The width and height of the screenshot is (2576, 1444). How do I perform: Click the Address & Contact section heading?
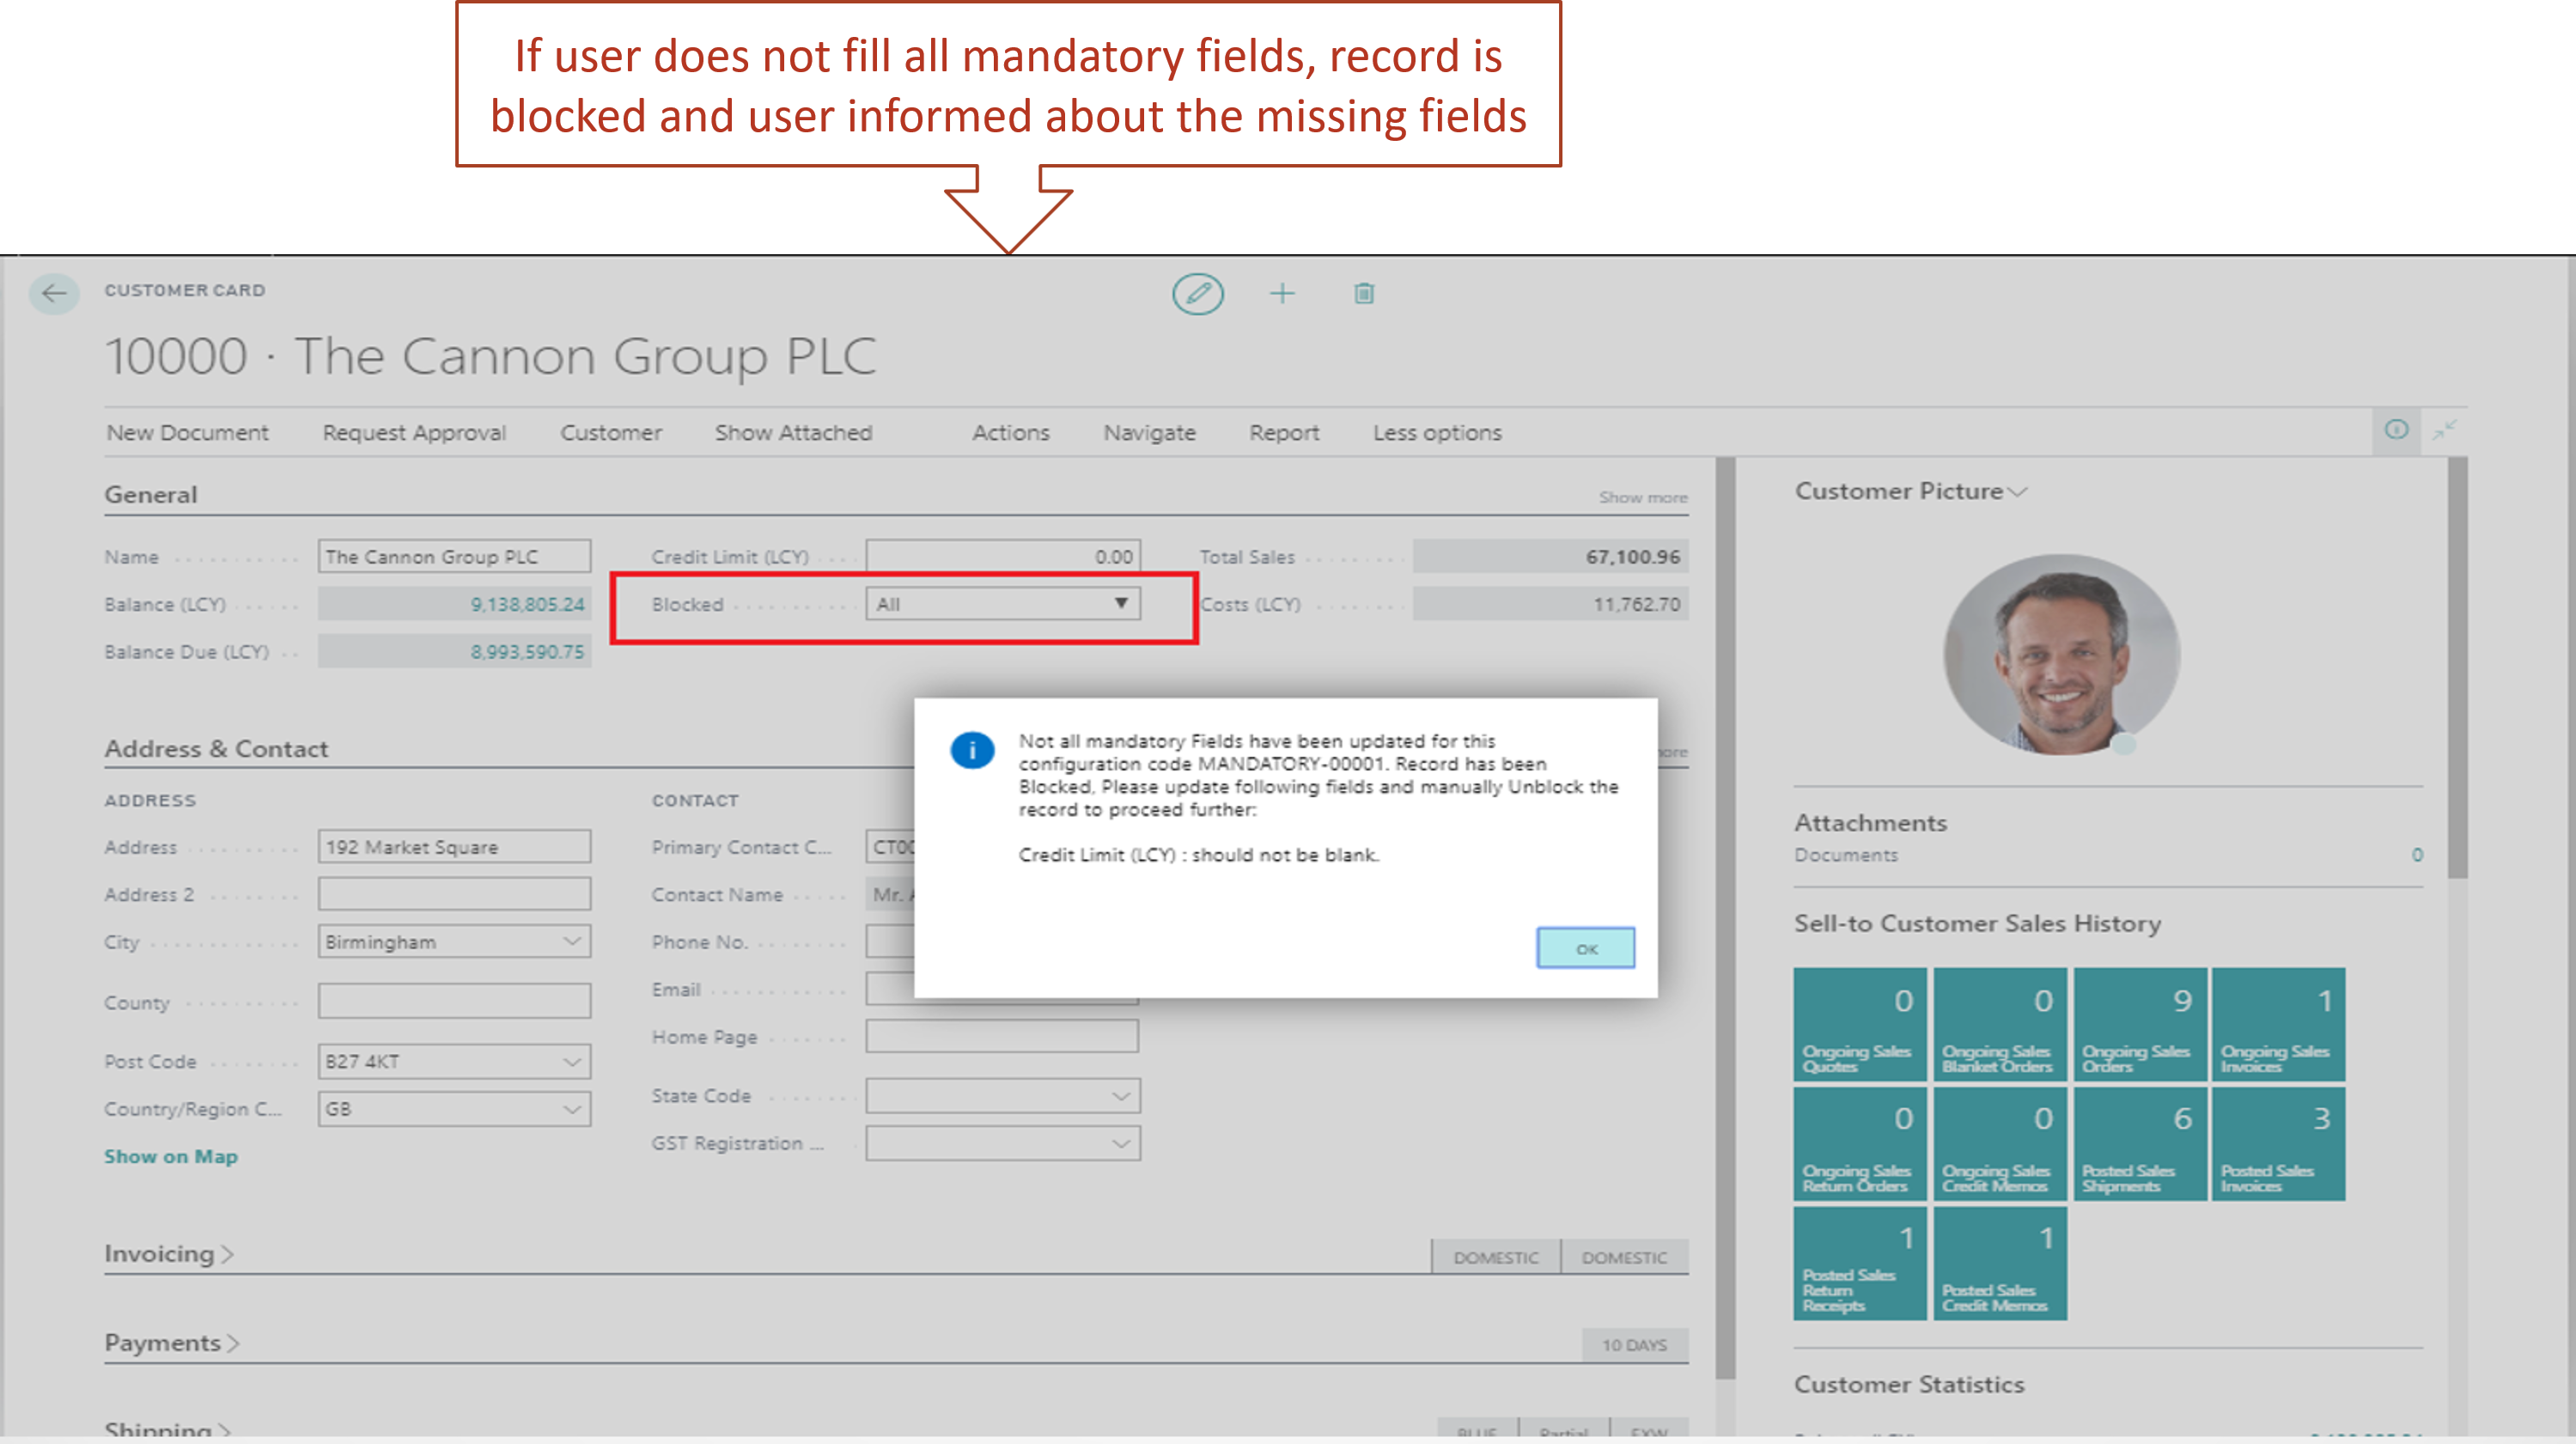tap(216, 748)
